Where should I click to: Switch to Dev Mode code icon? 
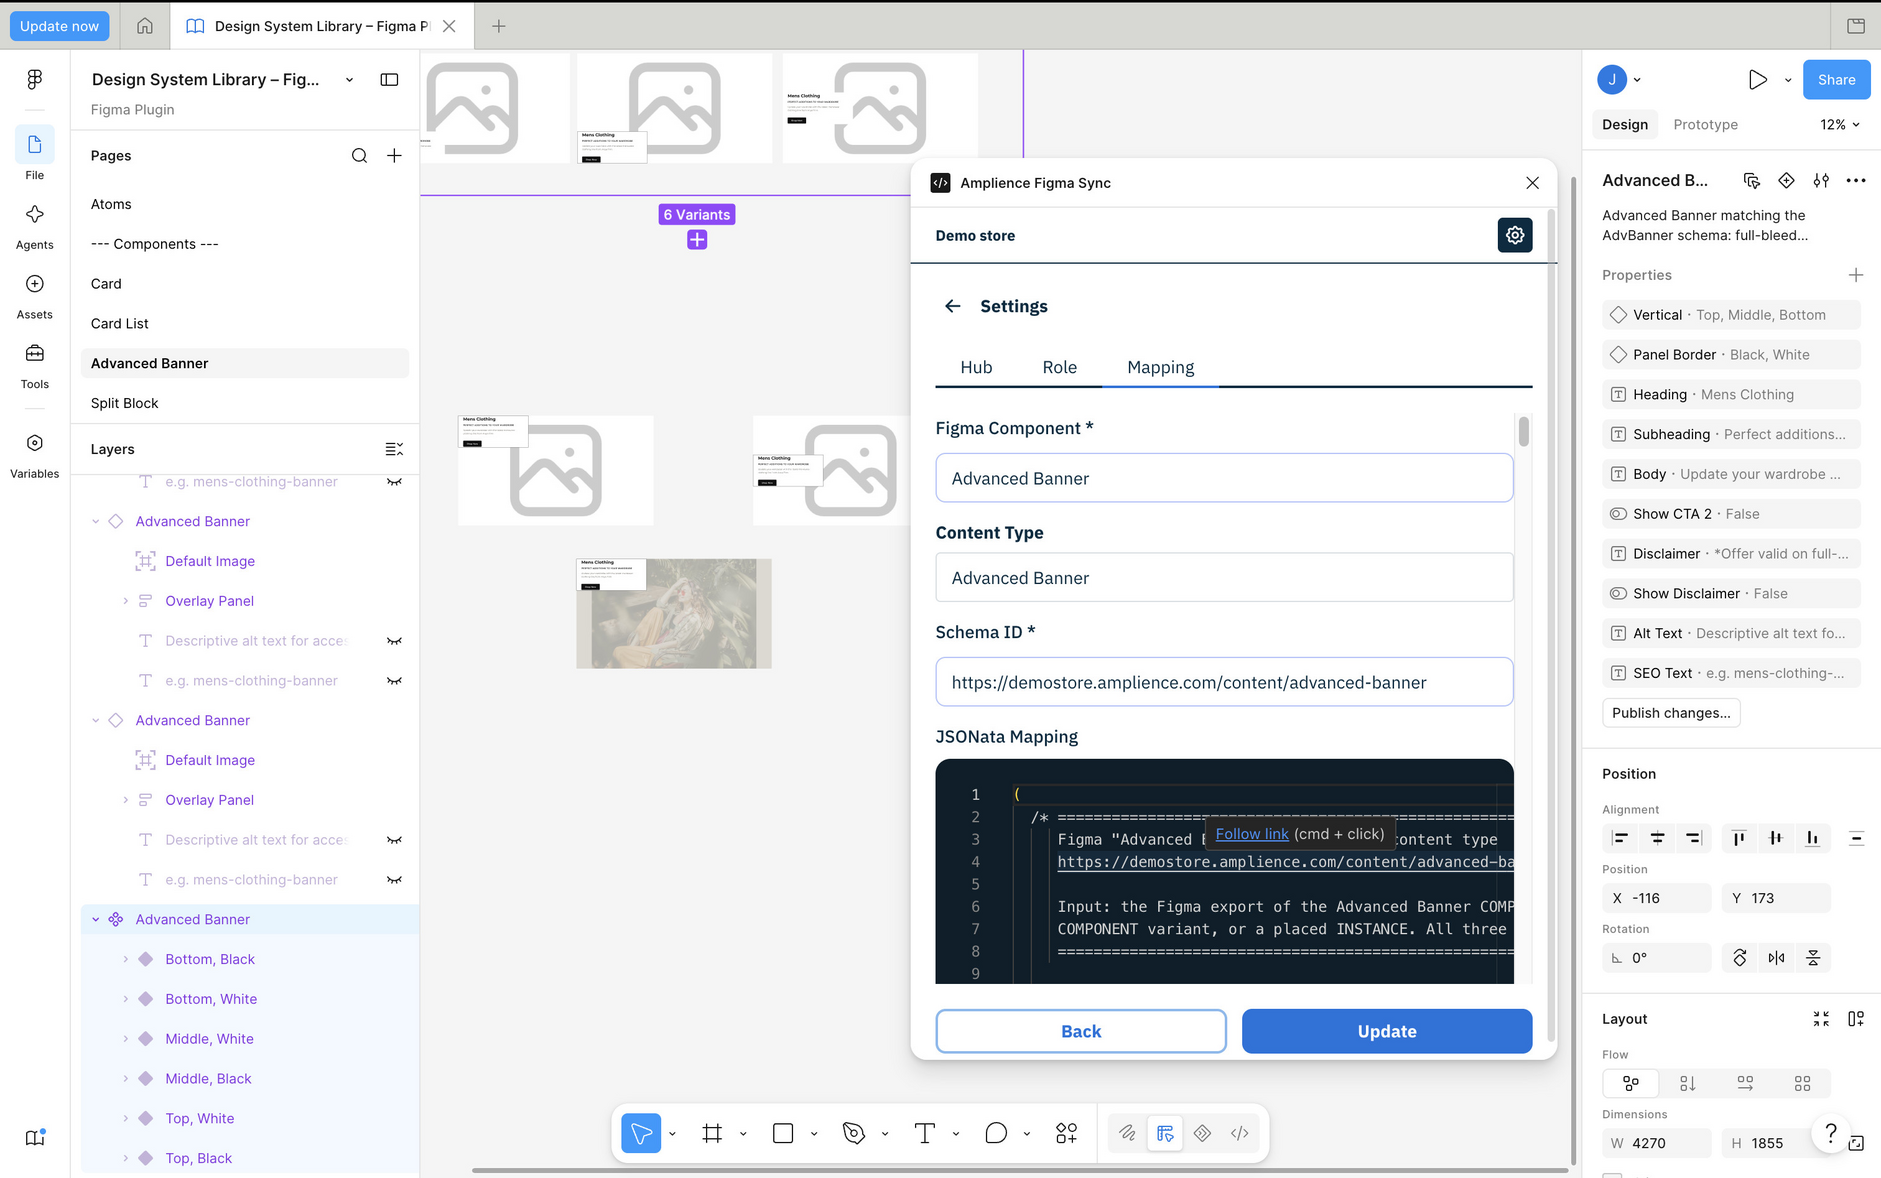click(x=1239, y=1133)
